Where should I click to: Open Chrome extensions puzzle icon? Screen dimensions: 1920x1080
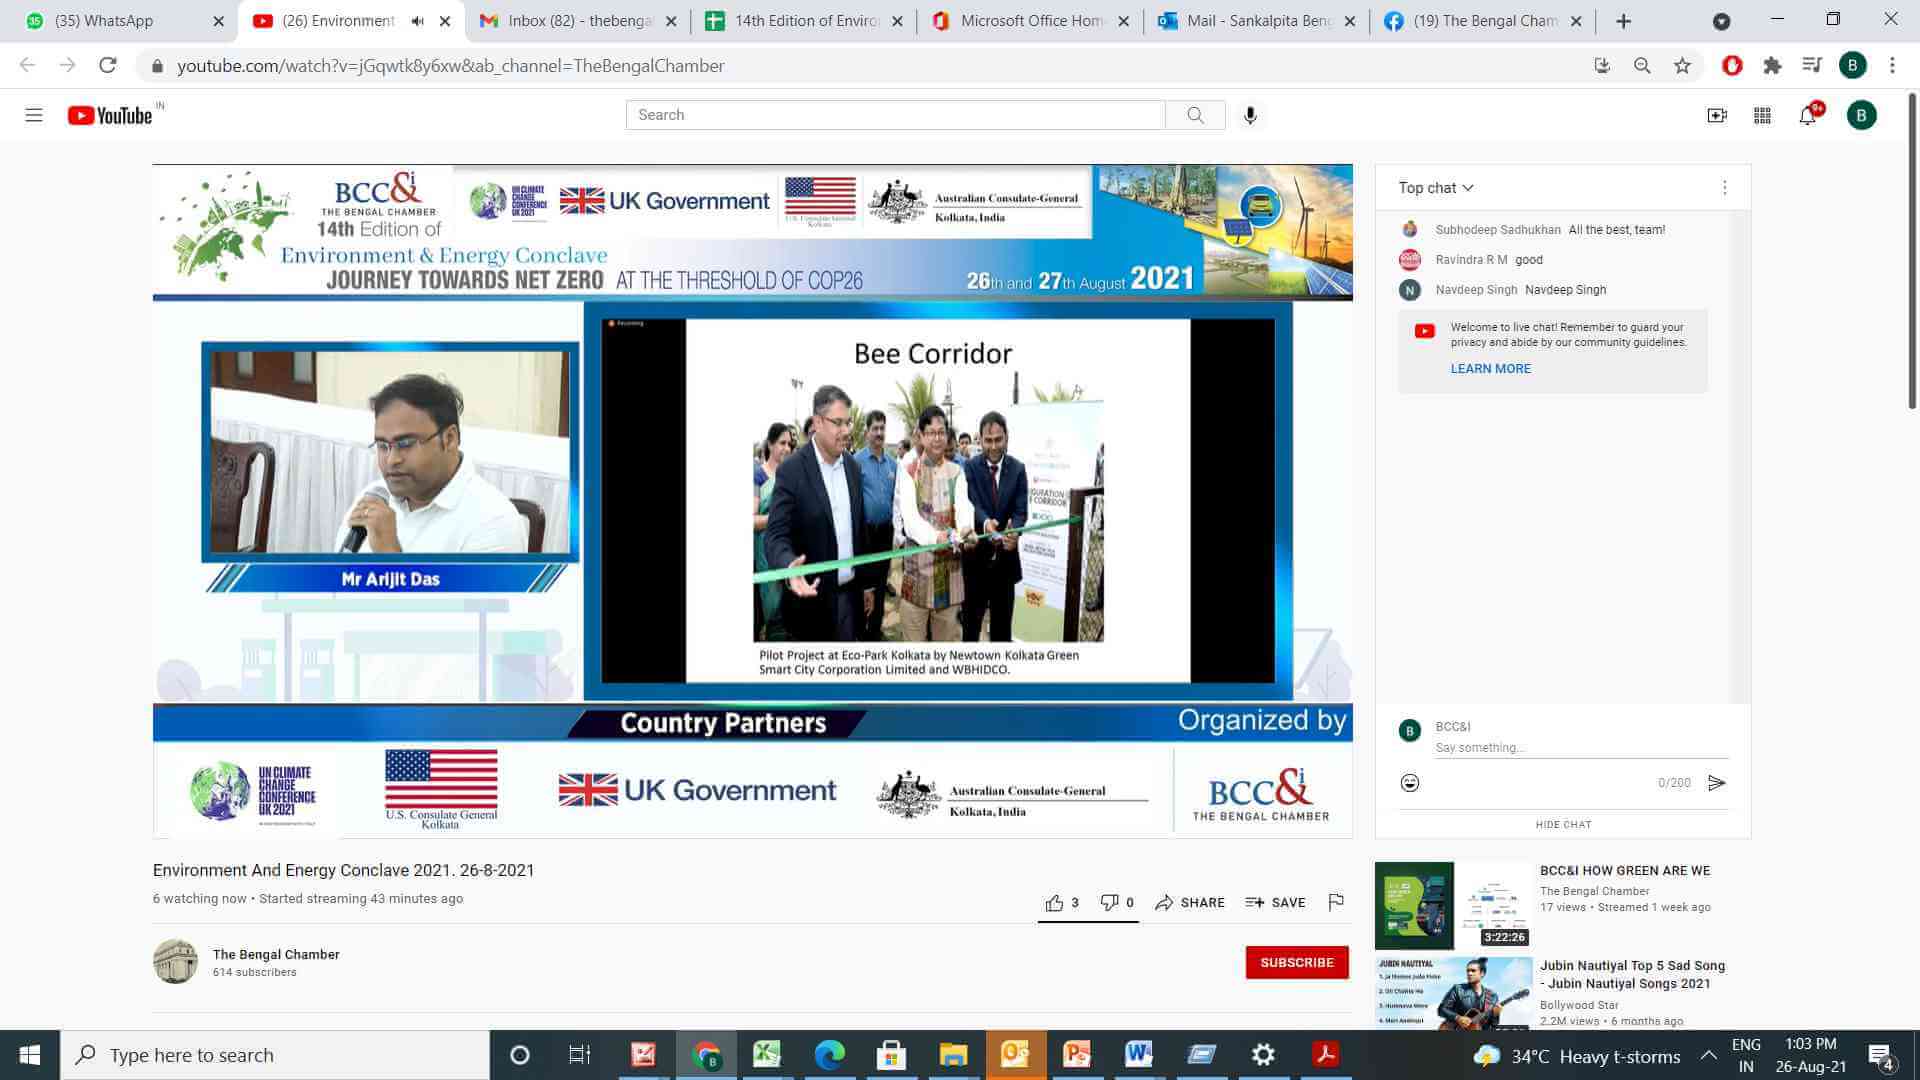point(1772,66)
